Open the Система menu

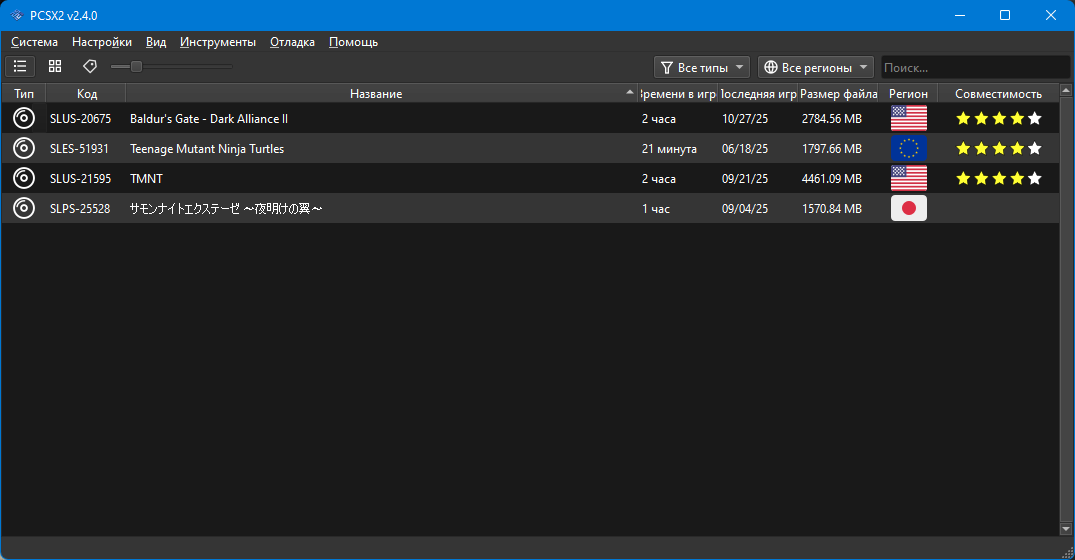tap(34, 42)
